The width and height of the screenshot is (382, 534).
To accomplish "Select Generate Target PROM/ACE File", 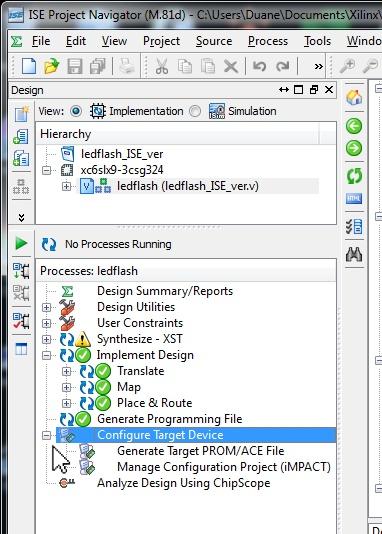I will (201, 451).
